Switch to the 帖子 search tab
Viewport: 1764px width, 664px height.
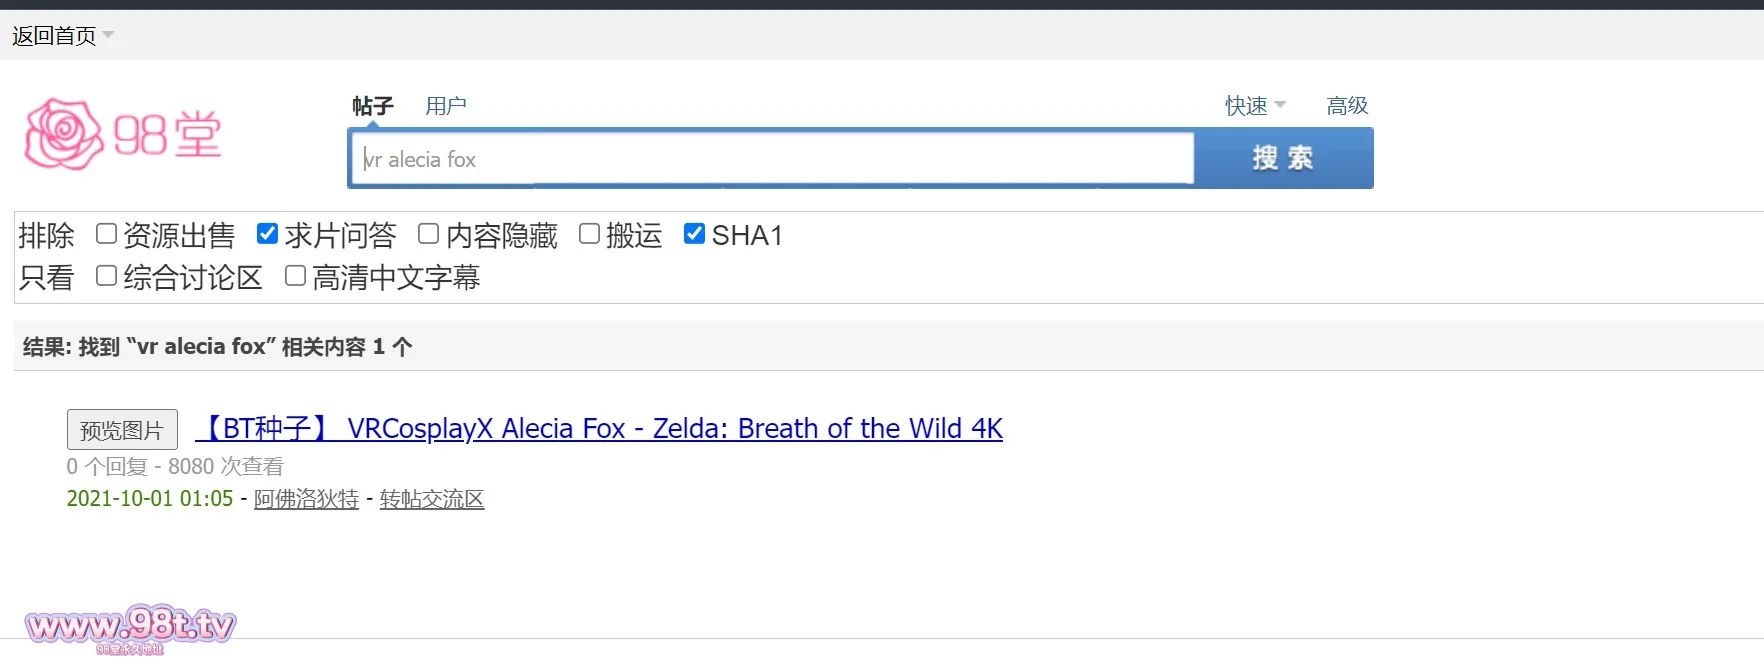click(x=373, y=105)
